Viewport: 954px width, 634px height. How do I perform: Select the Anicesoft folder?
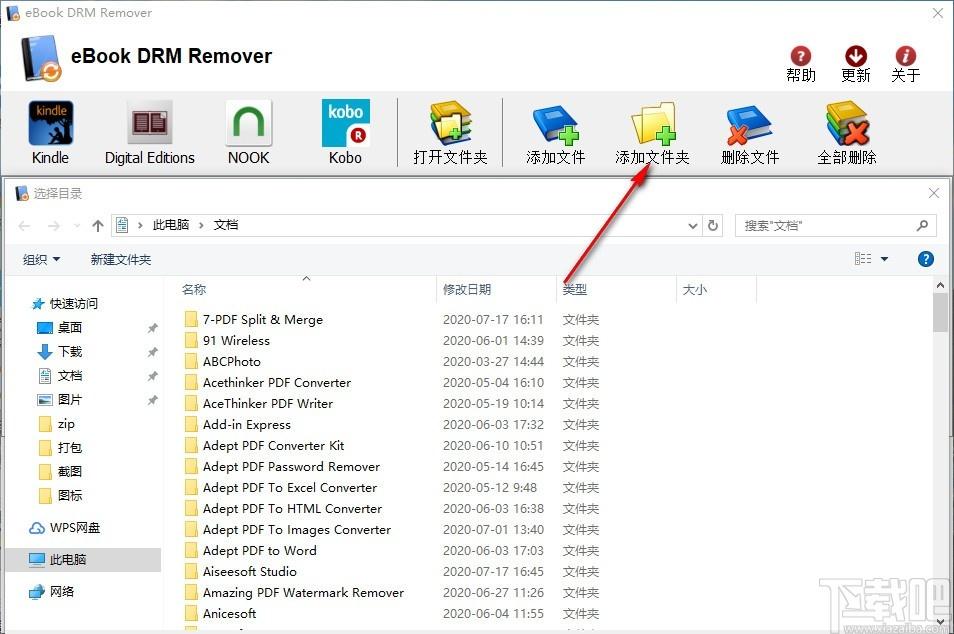click(x=220, y=613)
